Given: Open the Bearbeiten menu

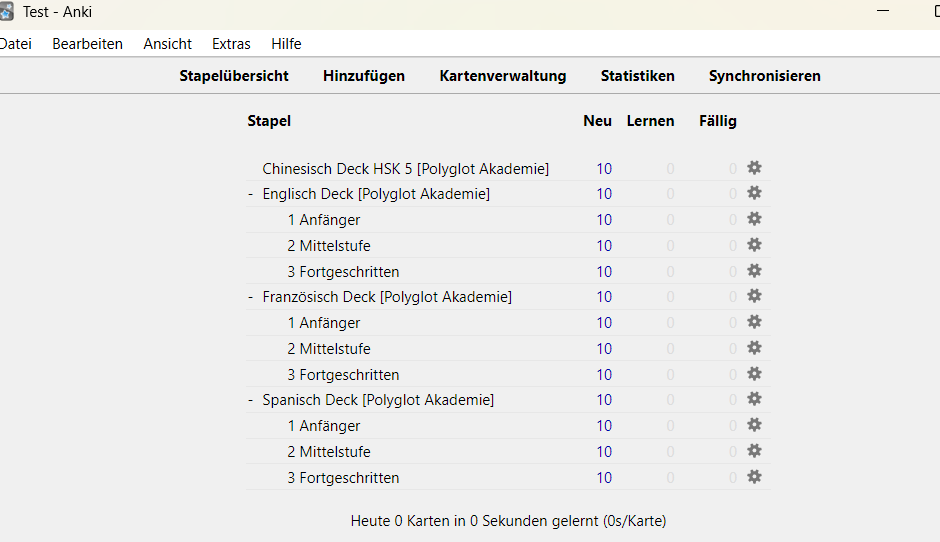Looking at the screenshot, I should point(88,44).
